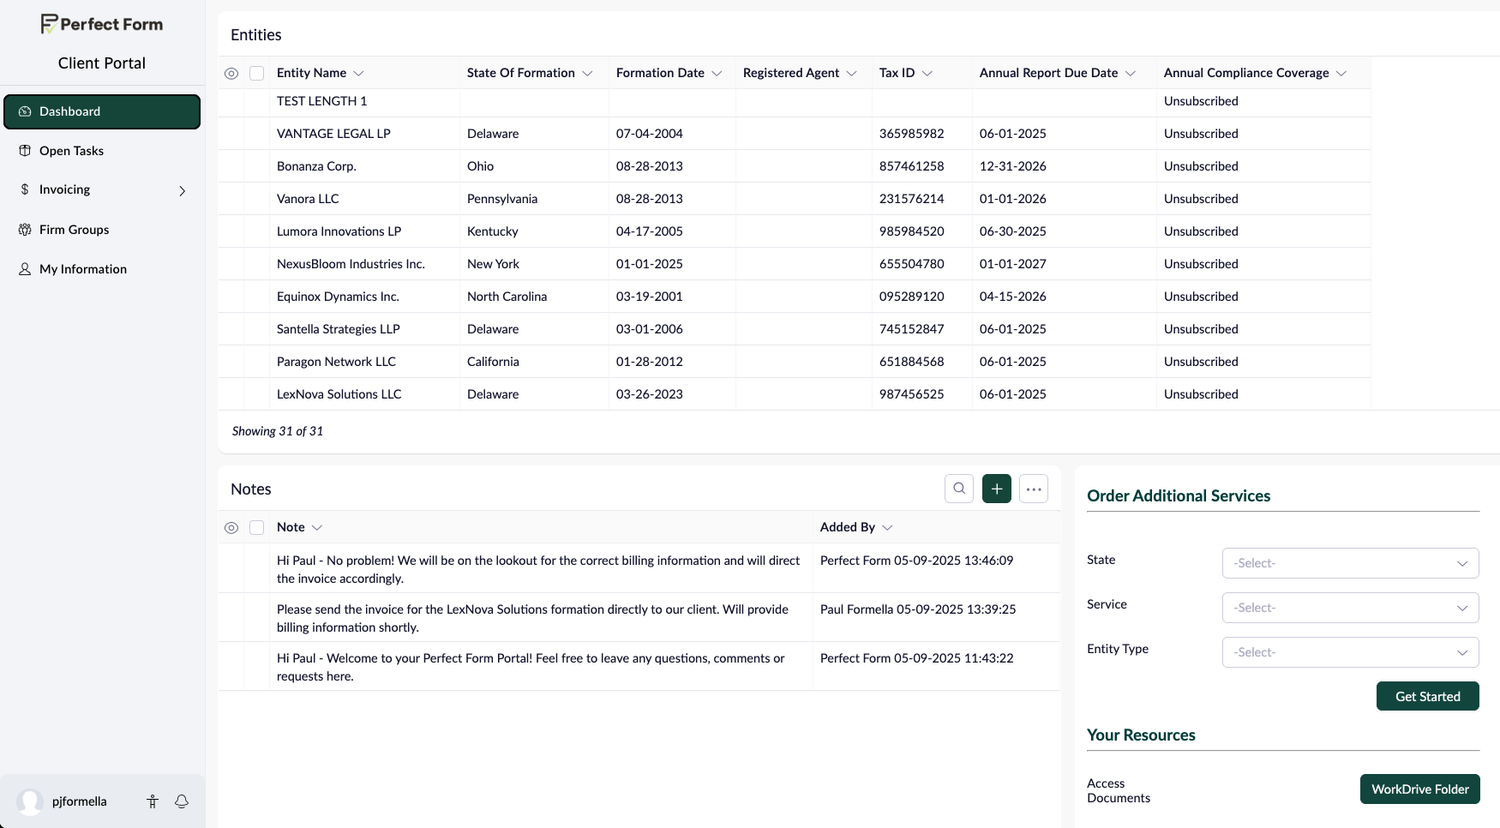Open the Annual Report Due Date column dropdown
1500x828 pixels.
pyautogui.click(x=1130, y=73)
